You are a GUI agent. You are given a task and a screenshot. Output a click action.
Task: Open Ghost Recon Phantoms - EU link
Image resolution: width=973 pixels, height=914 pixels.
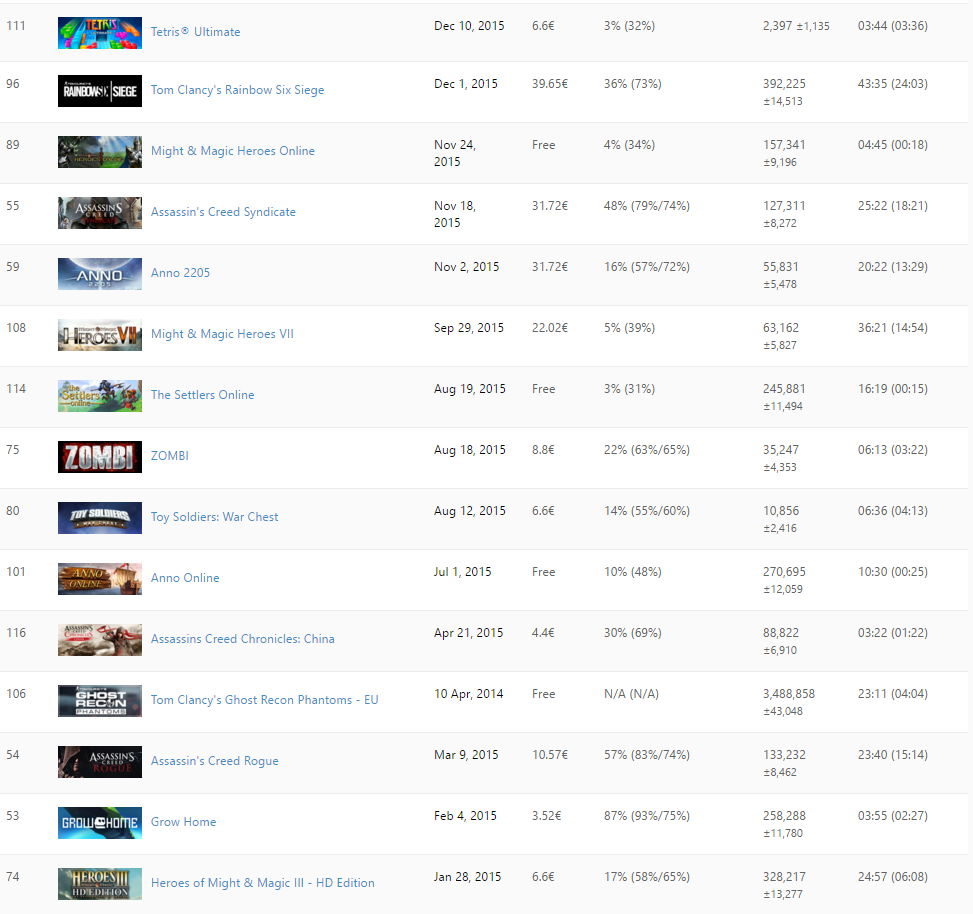tap(264, 700)
